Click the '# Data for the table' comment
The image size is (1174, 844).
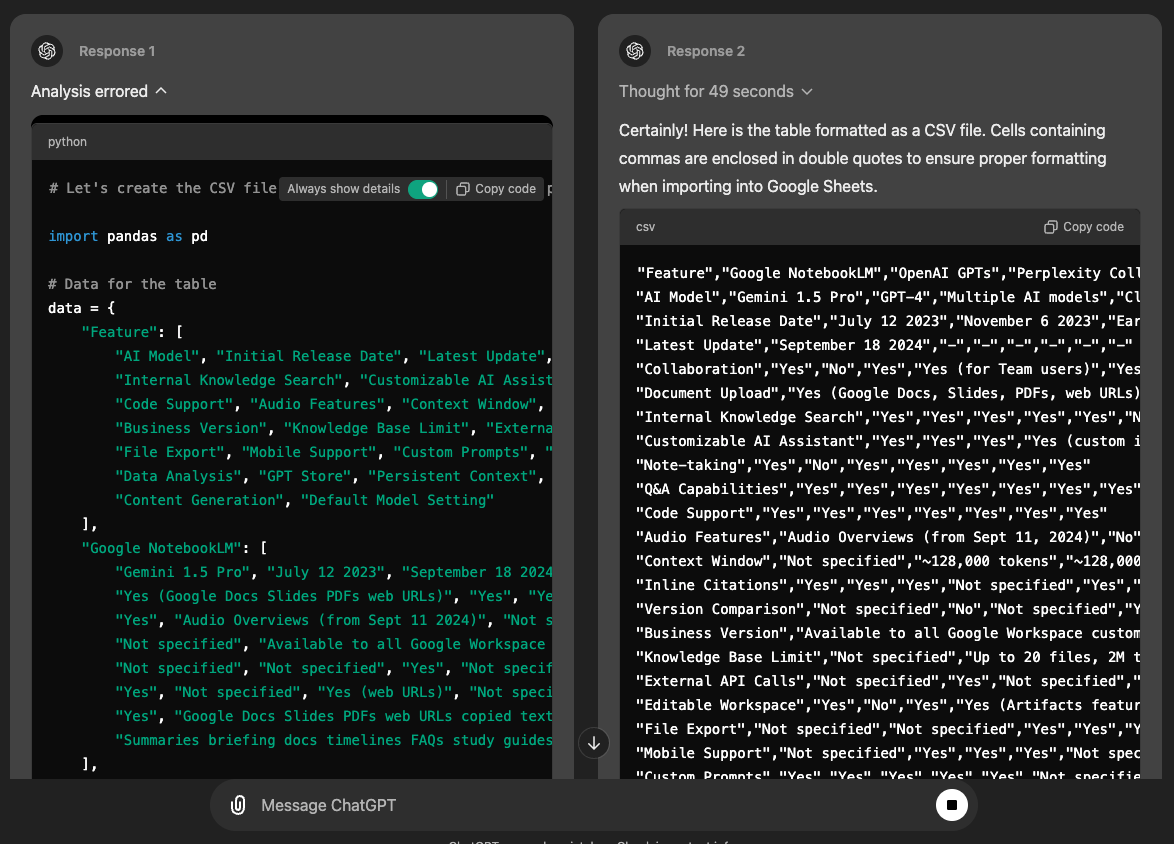coord(132,284)
